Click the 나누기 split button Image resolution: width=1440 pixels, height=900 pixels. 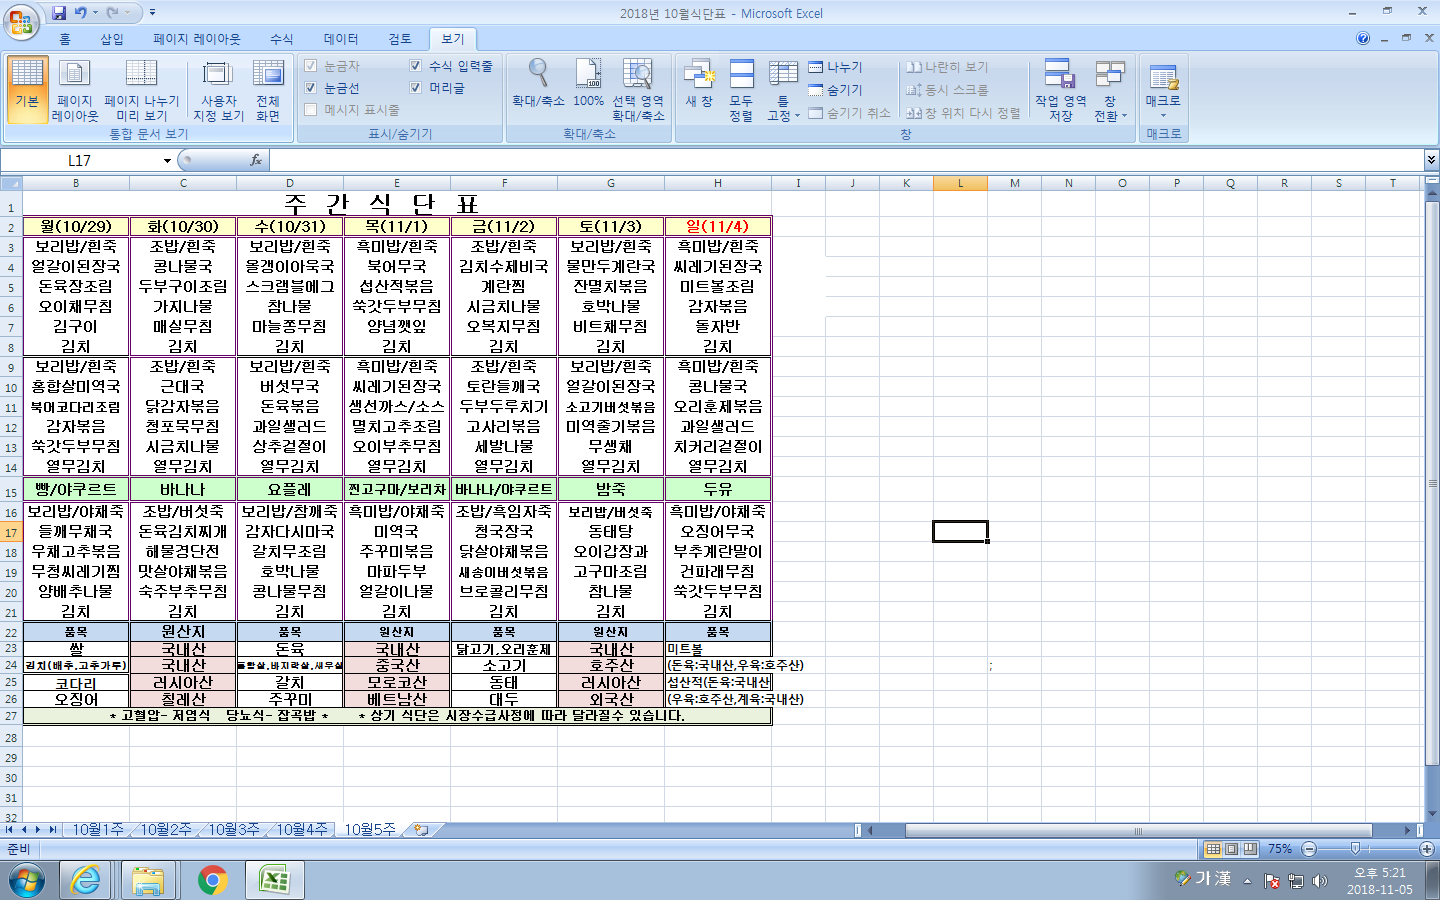coord(836,67)
